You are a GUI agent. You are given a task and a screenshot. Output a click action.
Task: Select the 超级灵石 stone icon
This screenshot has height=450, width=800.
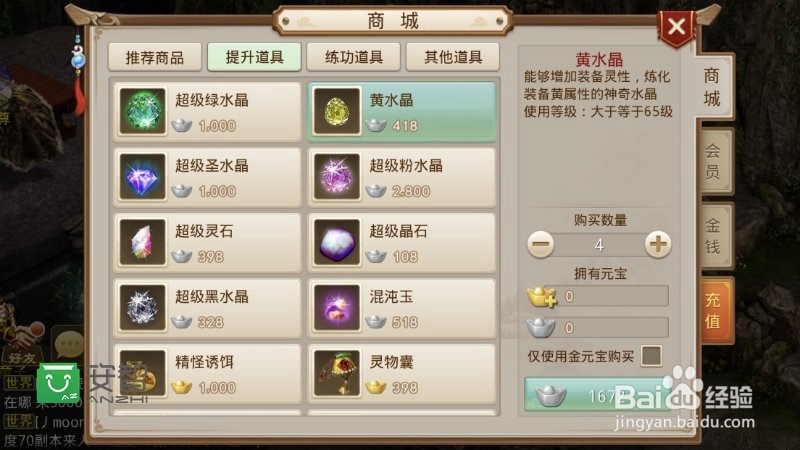143,242
